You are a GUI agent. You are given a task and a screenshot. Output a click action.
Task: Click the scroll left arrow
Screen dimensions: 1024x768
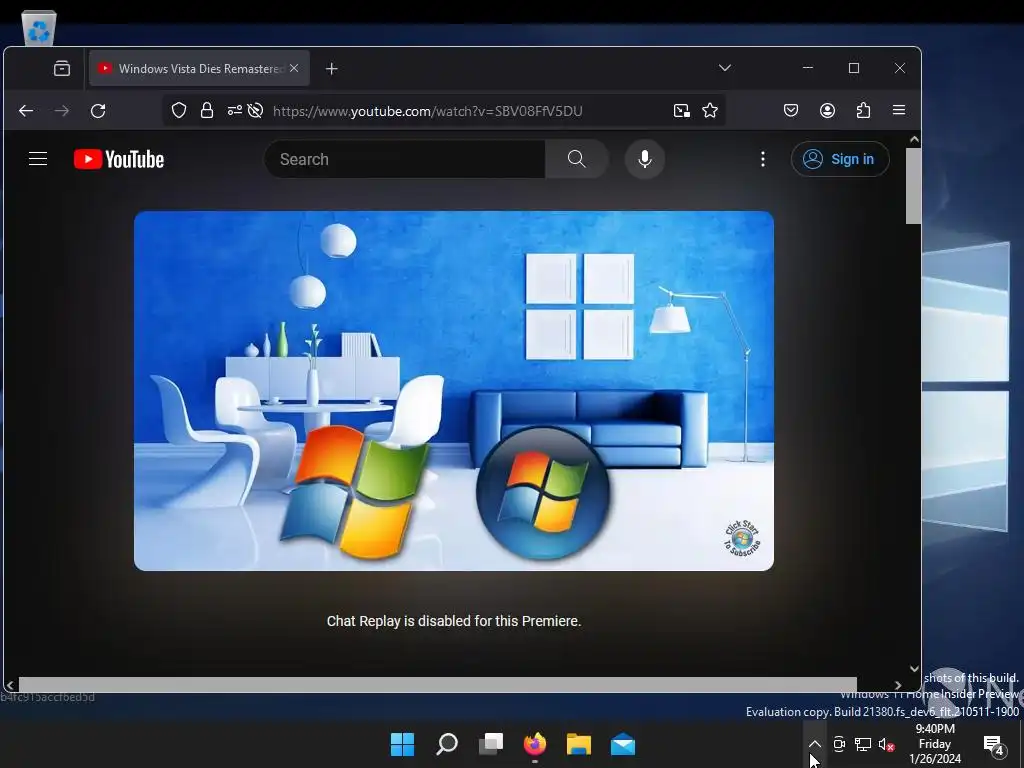click(x=10, y=685)
